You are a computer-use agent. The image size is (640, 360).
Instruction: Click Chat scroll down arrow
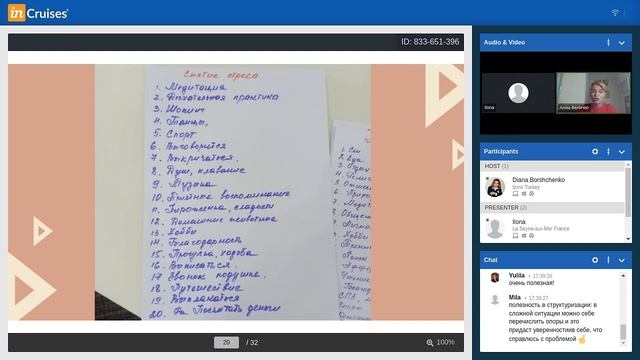click(x=623, y=343)
